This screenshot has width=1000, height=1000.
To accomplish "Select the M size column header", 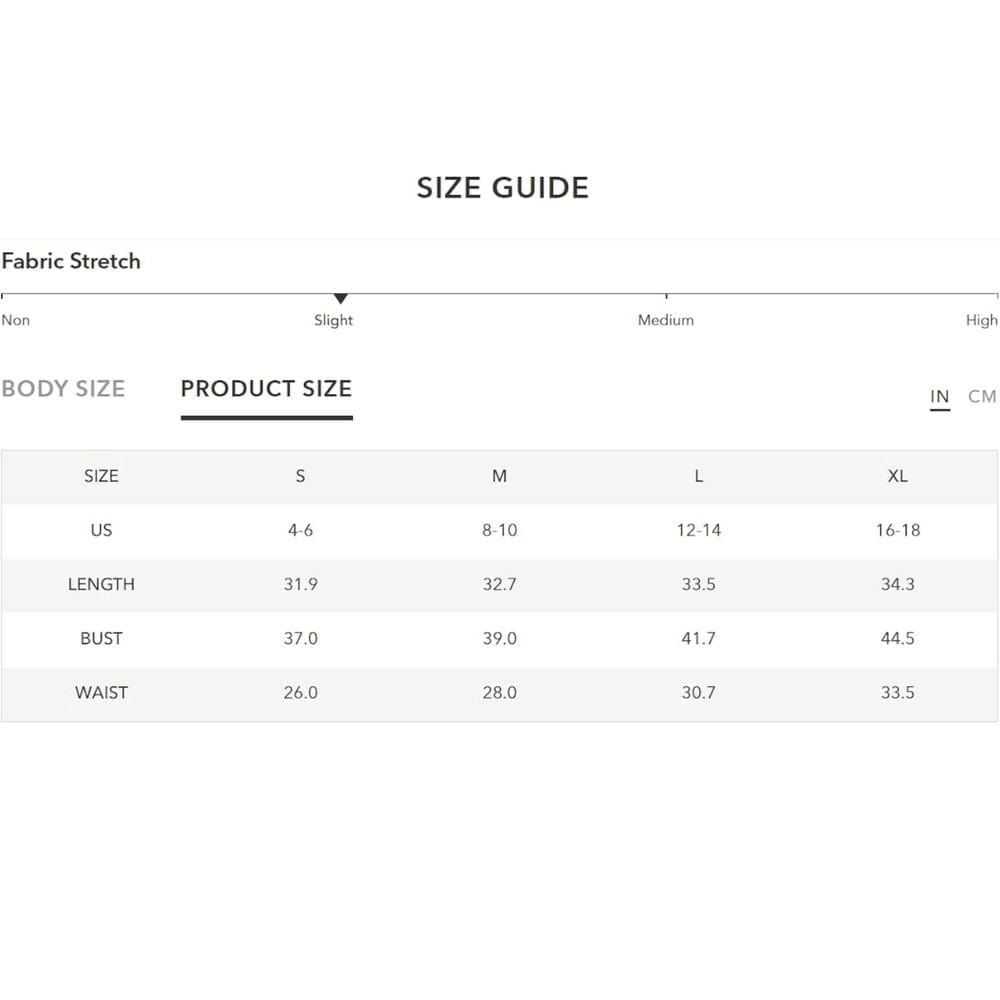I will coord(499,476).
